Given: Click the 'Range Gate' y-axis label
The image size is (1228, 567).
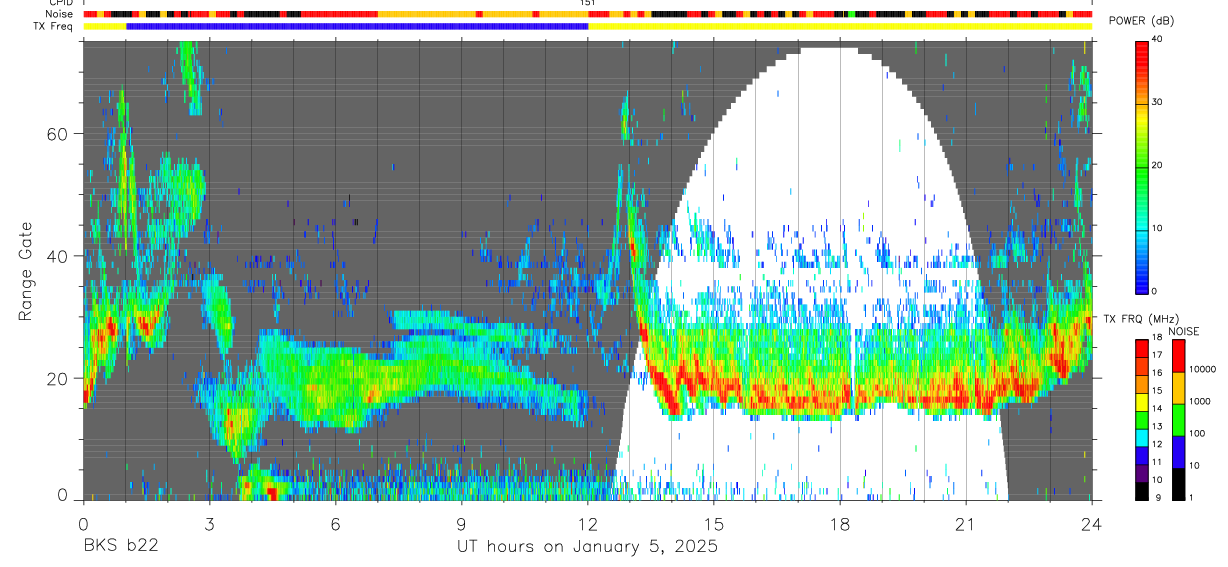Looking at the screenshot, I should (26, 273).
